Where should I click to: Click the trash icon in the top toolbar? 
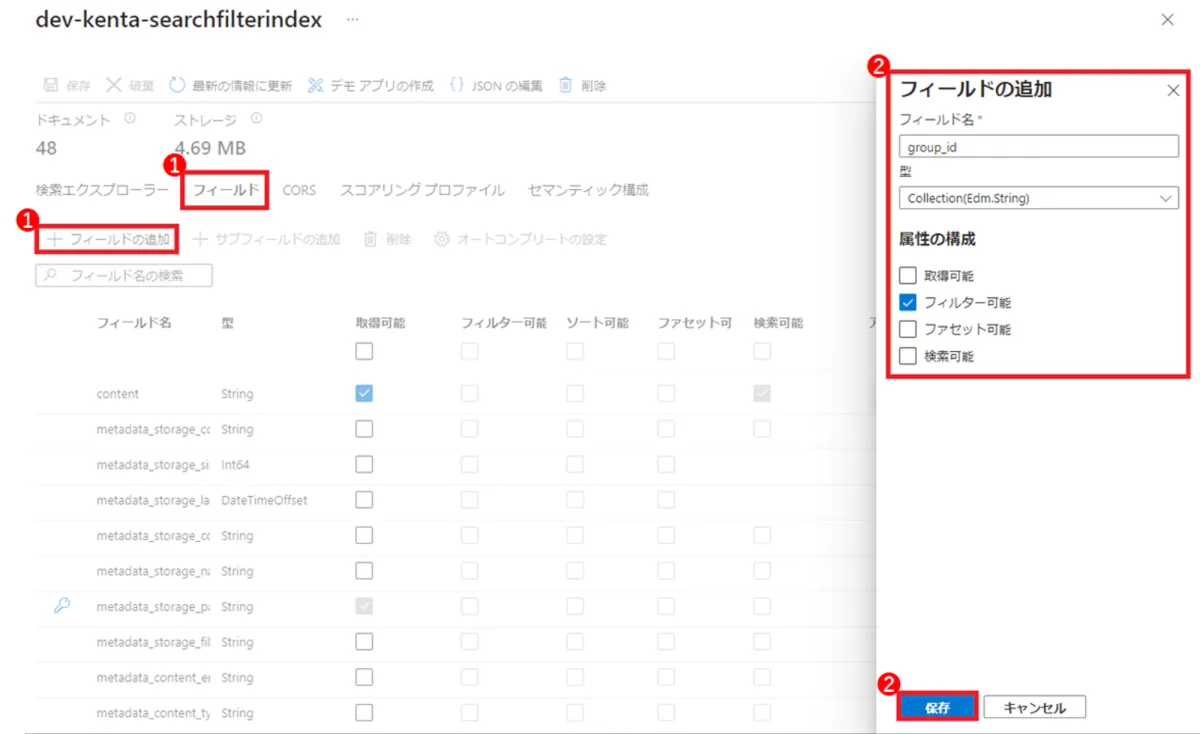(565, 86)
